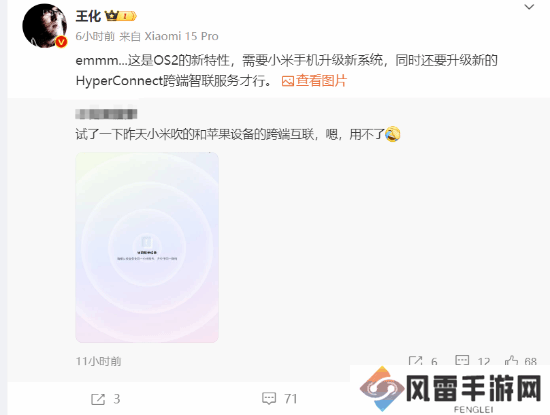The image size is (550, 415).
Task: Open the 查看图片 image link
Action: pos(321,81)
